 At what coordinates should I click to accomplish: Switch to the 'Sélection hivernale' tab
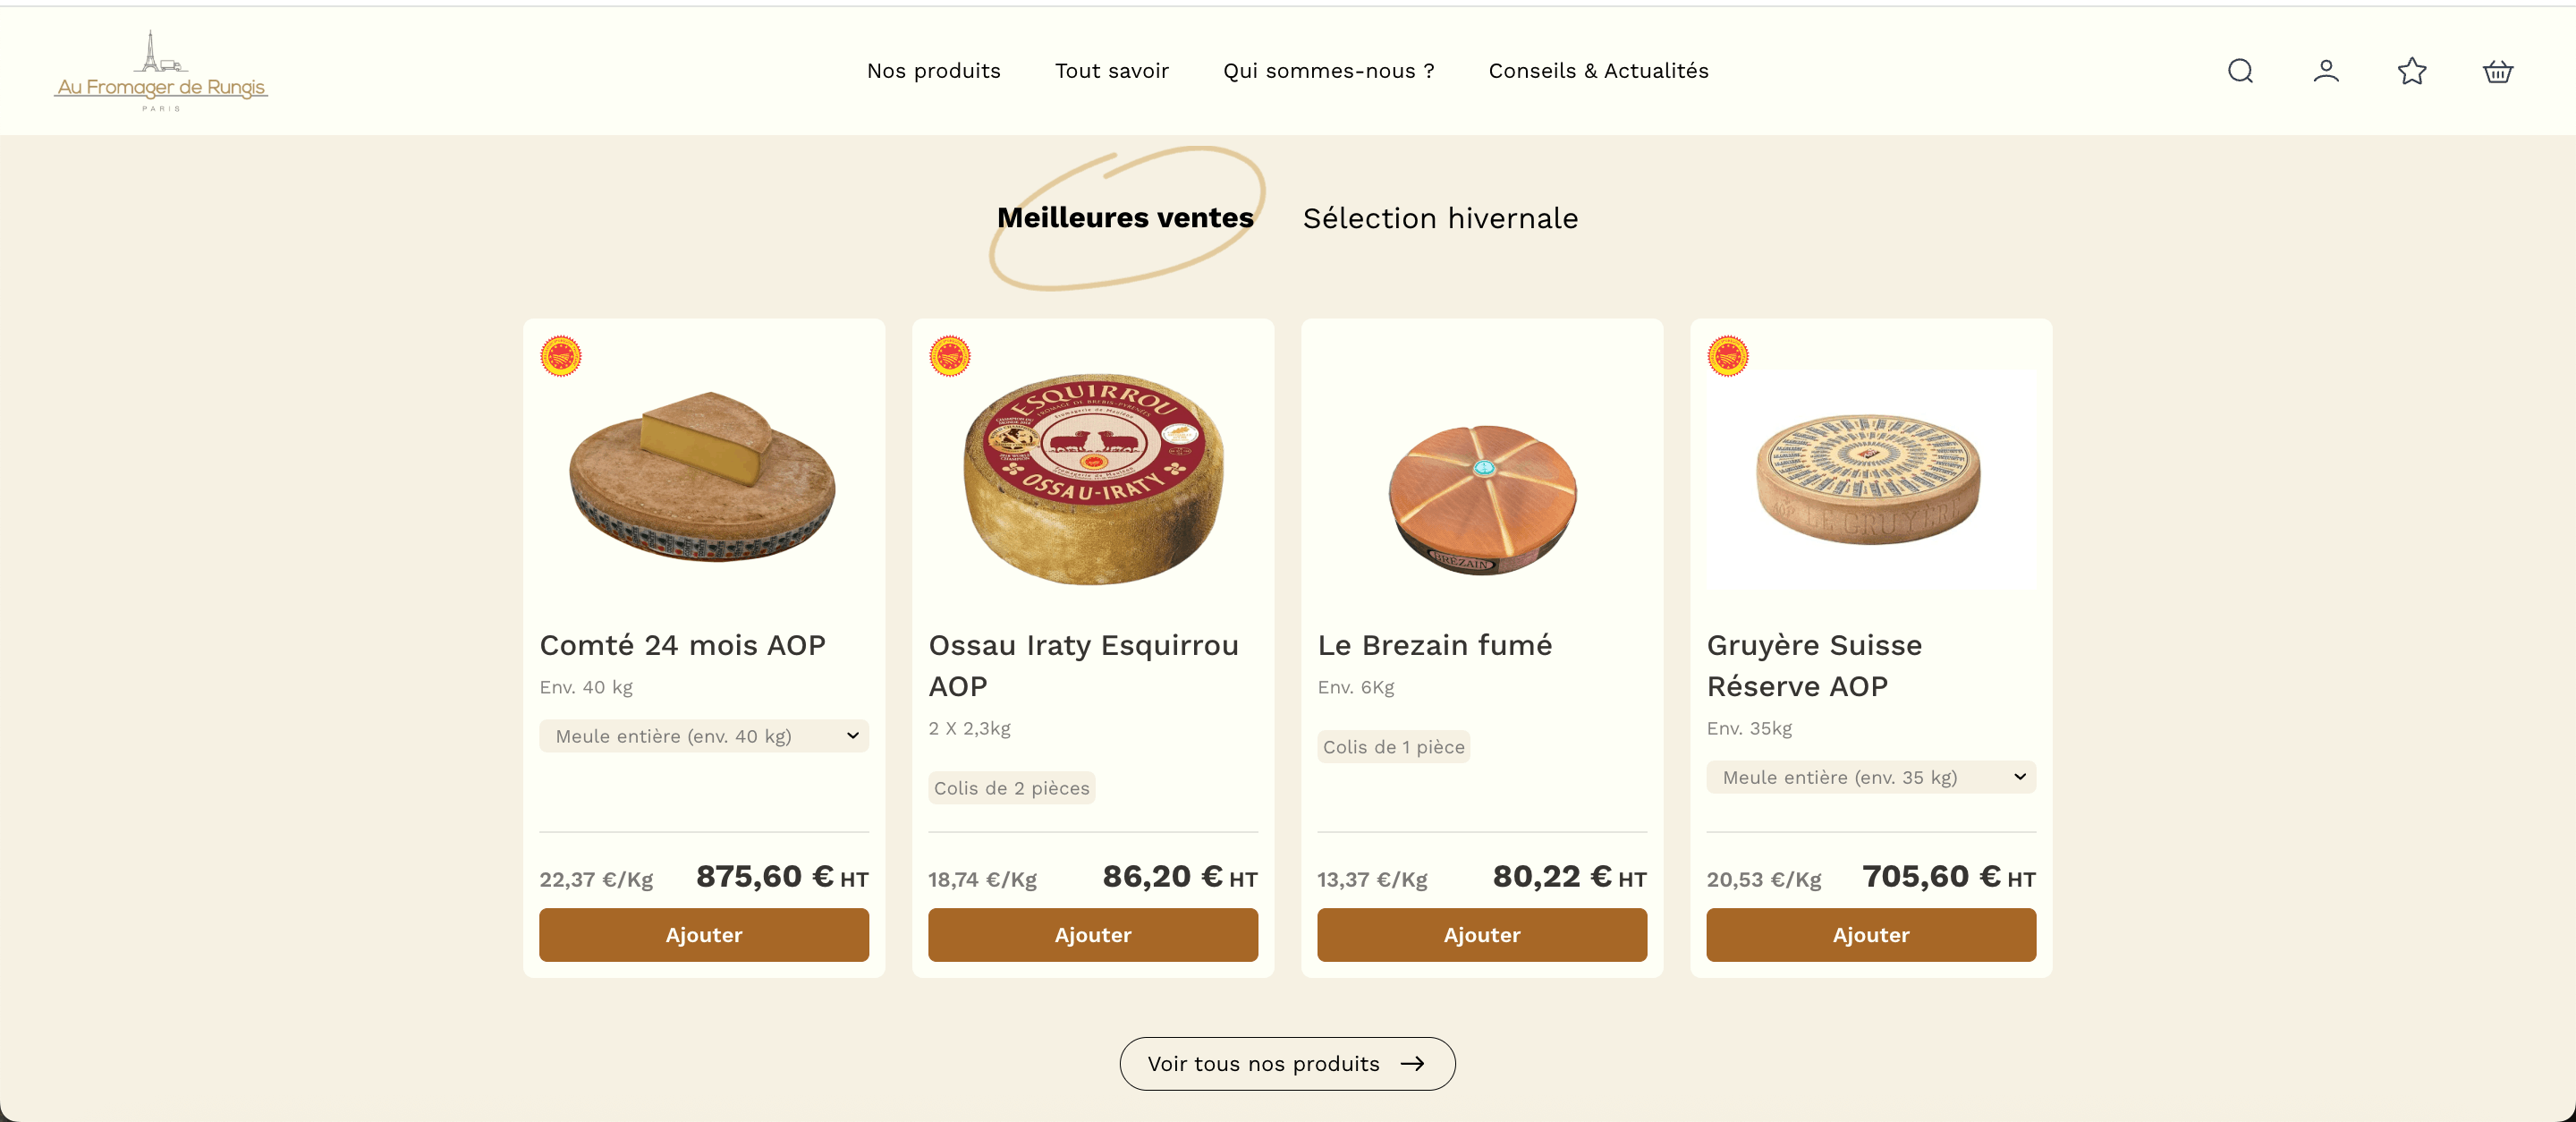[x=1440, y=218]
